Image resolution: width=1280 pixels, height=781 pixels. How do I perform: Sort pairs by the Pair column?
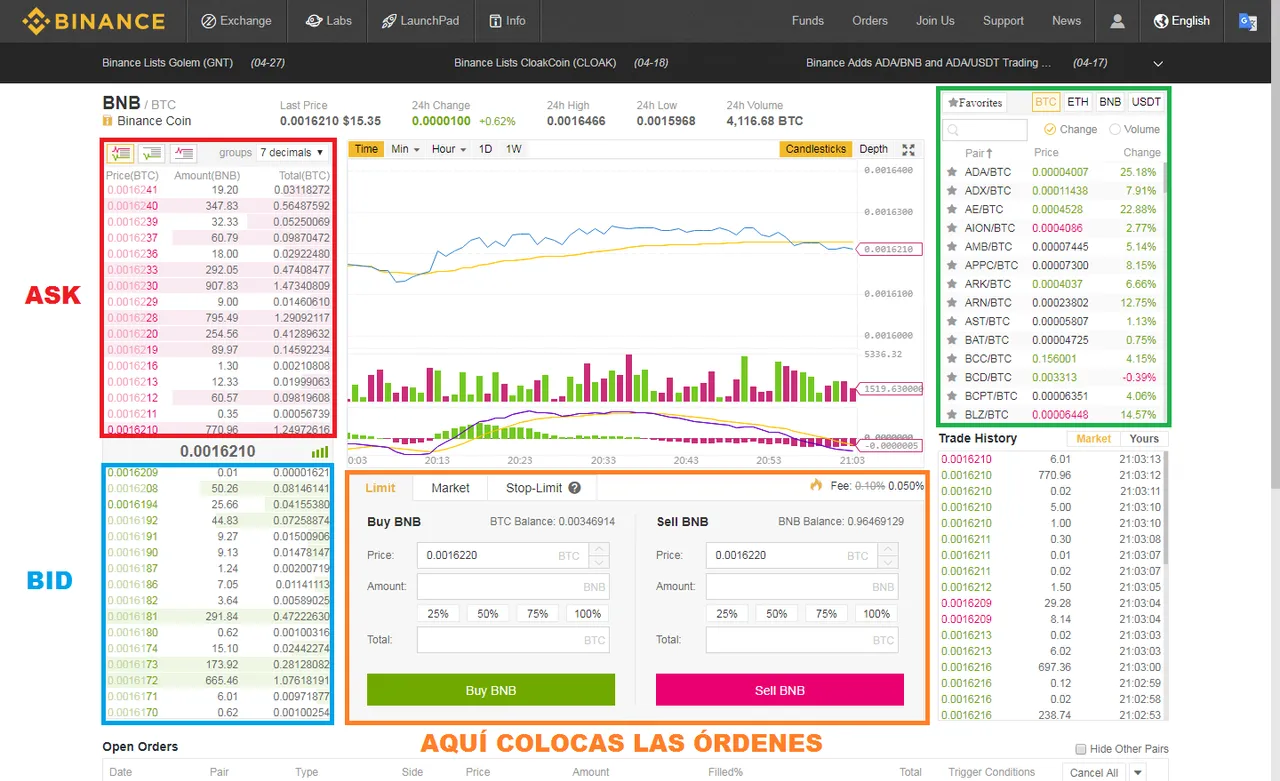(979, 153)
